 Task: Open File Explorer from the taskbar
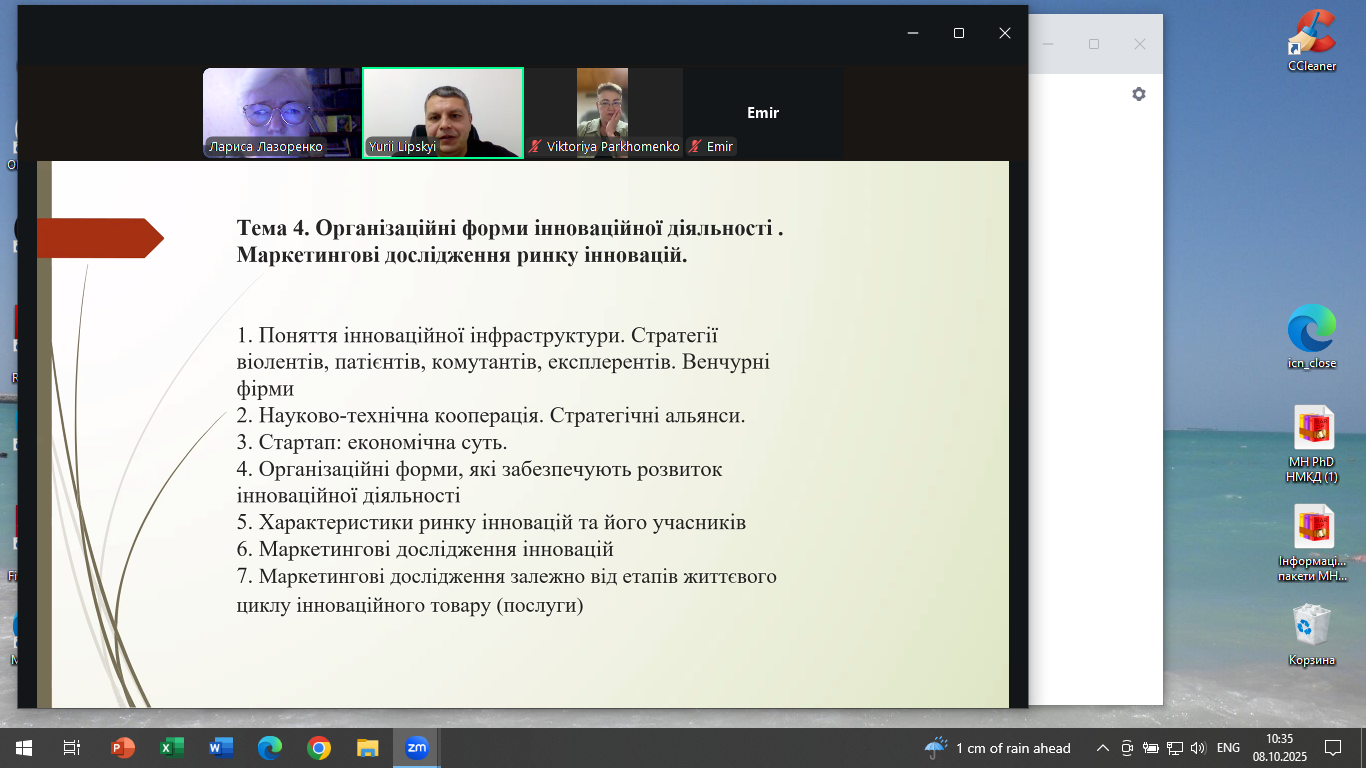368,748
